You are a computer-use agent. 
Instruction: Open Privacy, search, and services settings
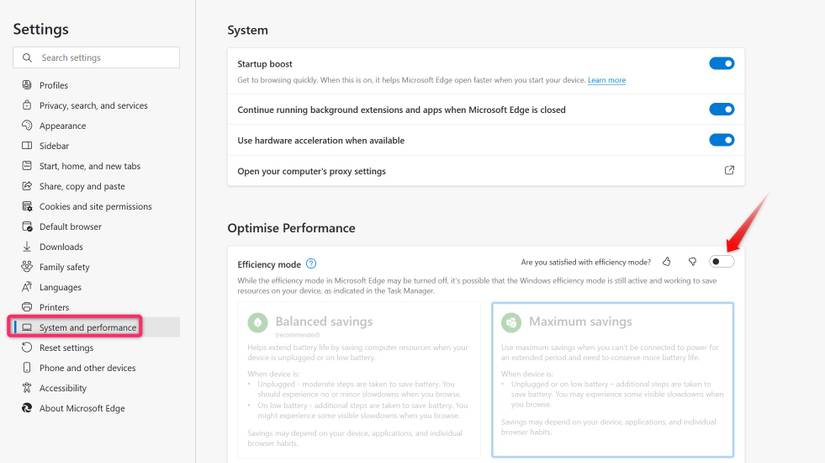pos(93,106)
